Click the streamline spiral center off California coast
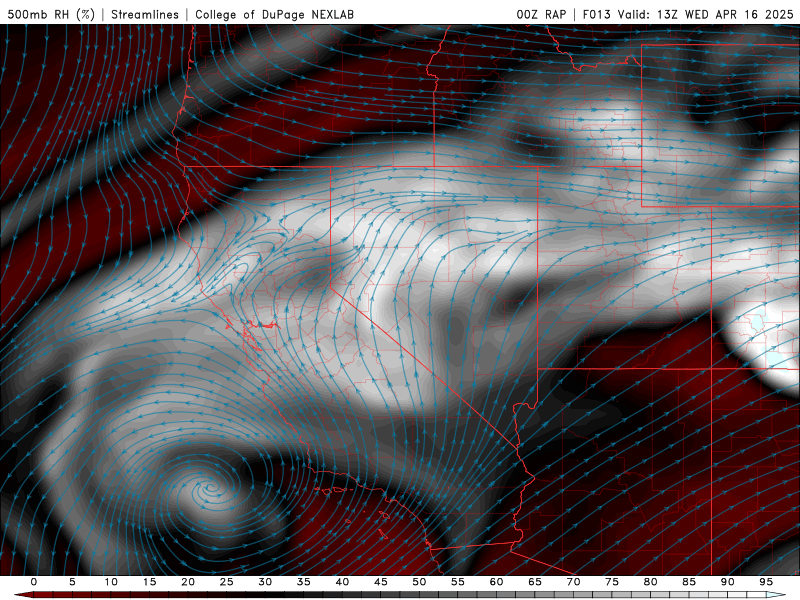Image resolution: width=800 pixels, height=600 pixels. [213, 489]
